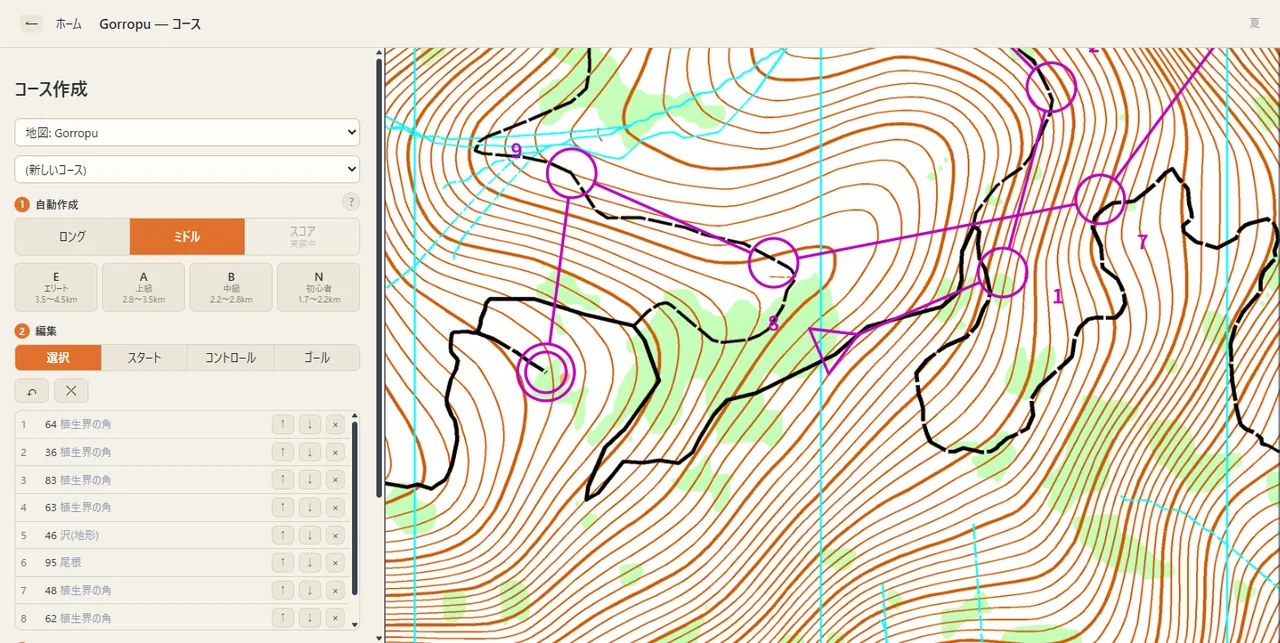1280x643 pixels.
Task: Move control 83 植生界の角 down
Action: (x=310, y=480)
